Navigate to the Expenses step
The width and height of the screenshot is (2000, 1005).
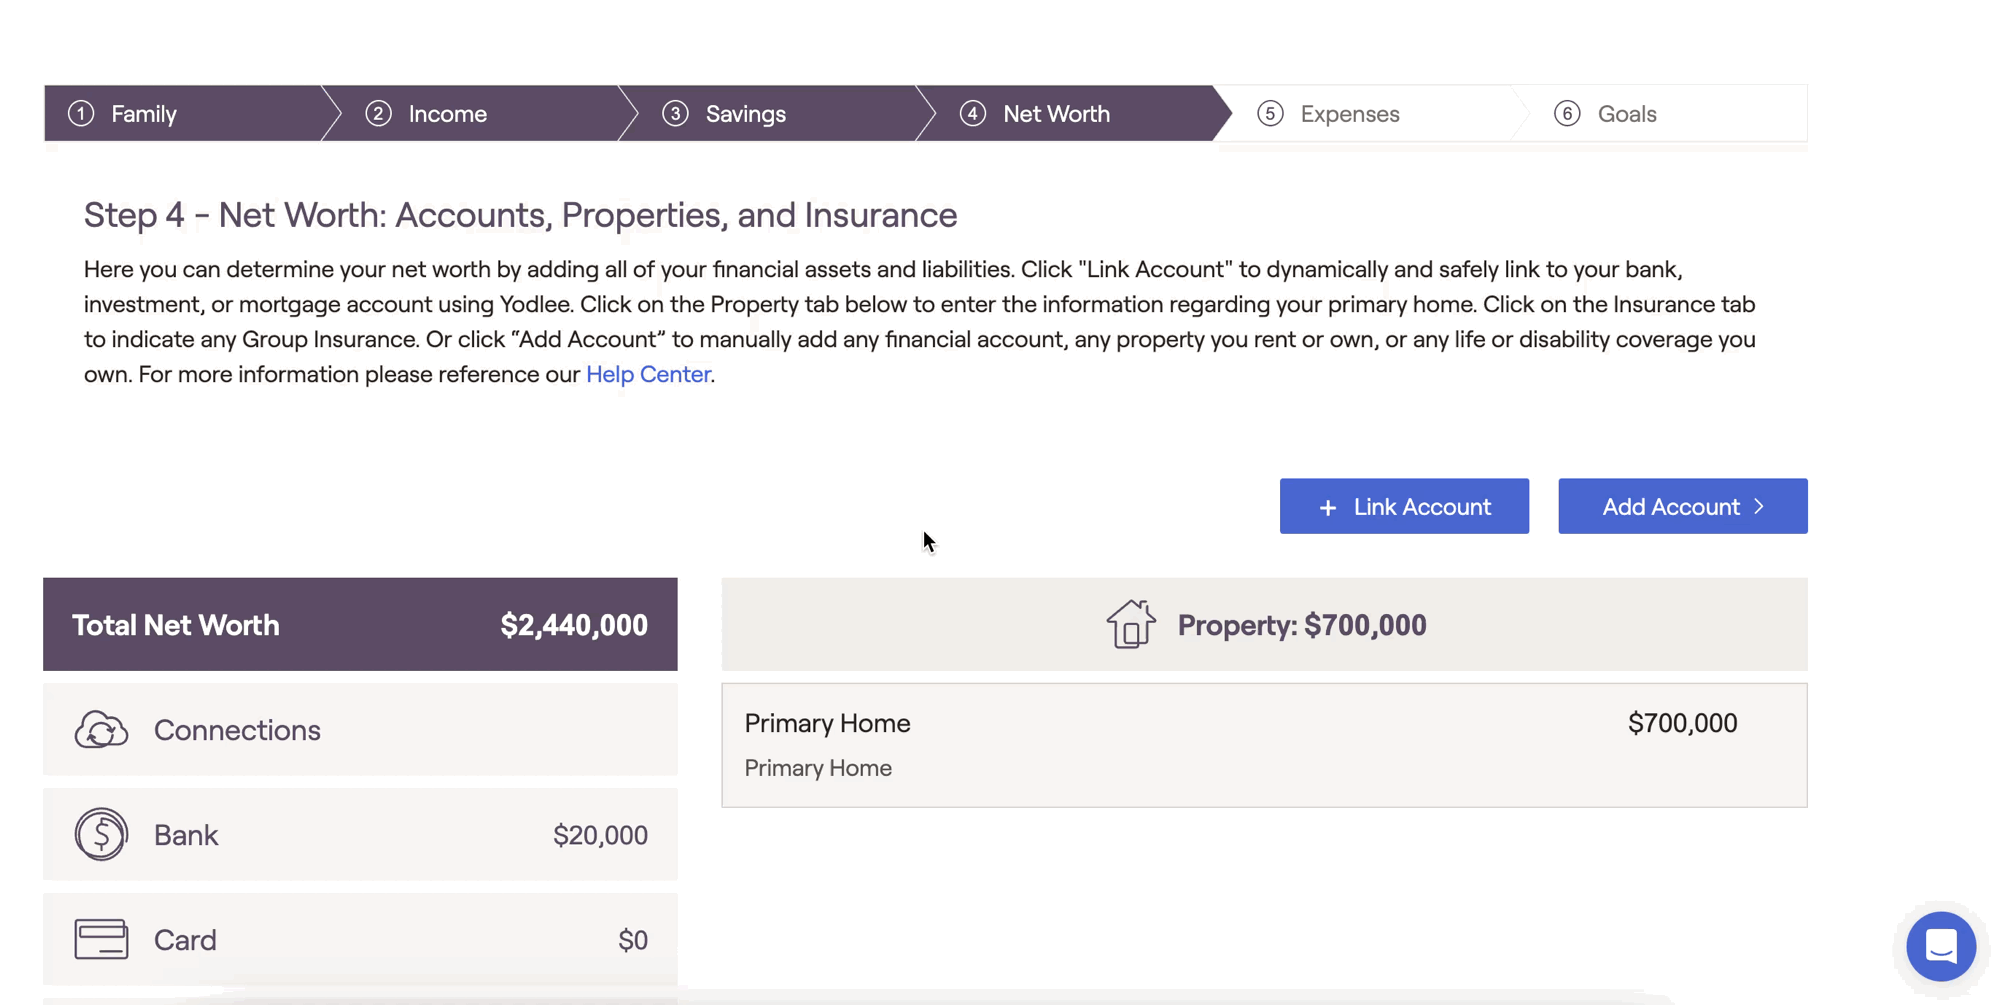(x=1349, y=113)
